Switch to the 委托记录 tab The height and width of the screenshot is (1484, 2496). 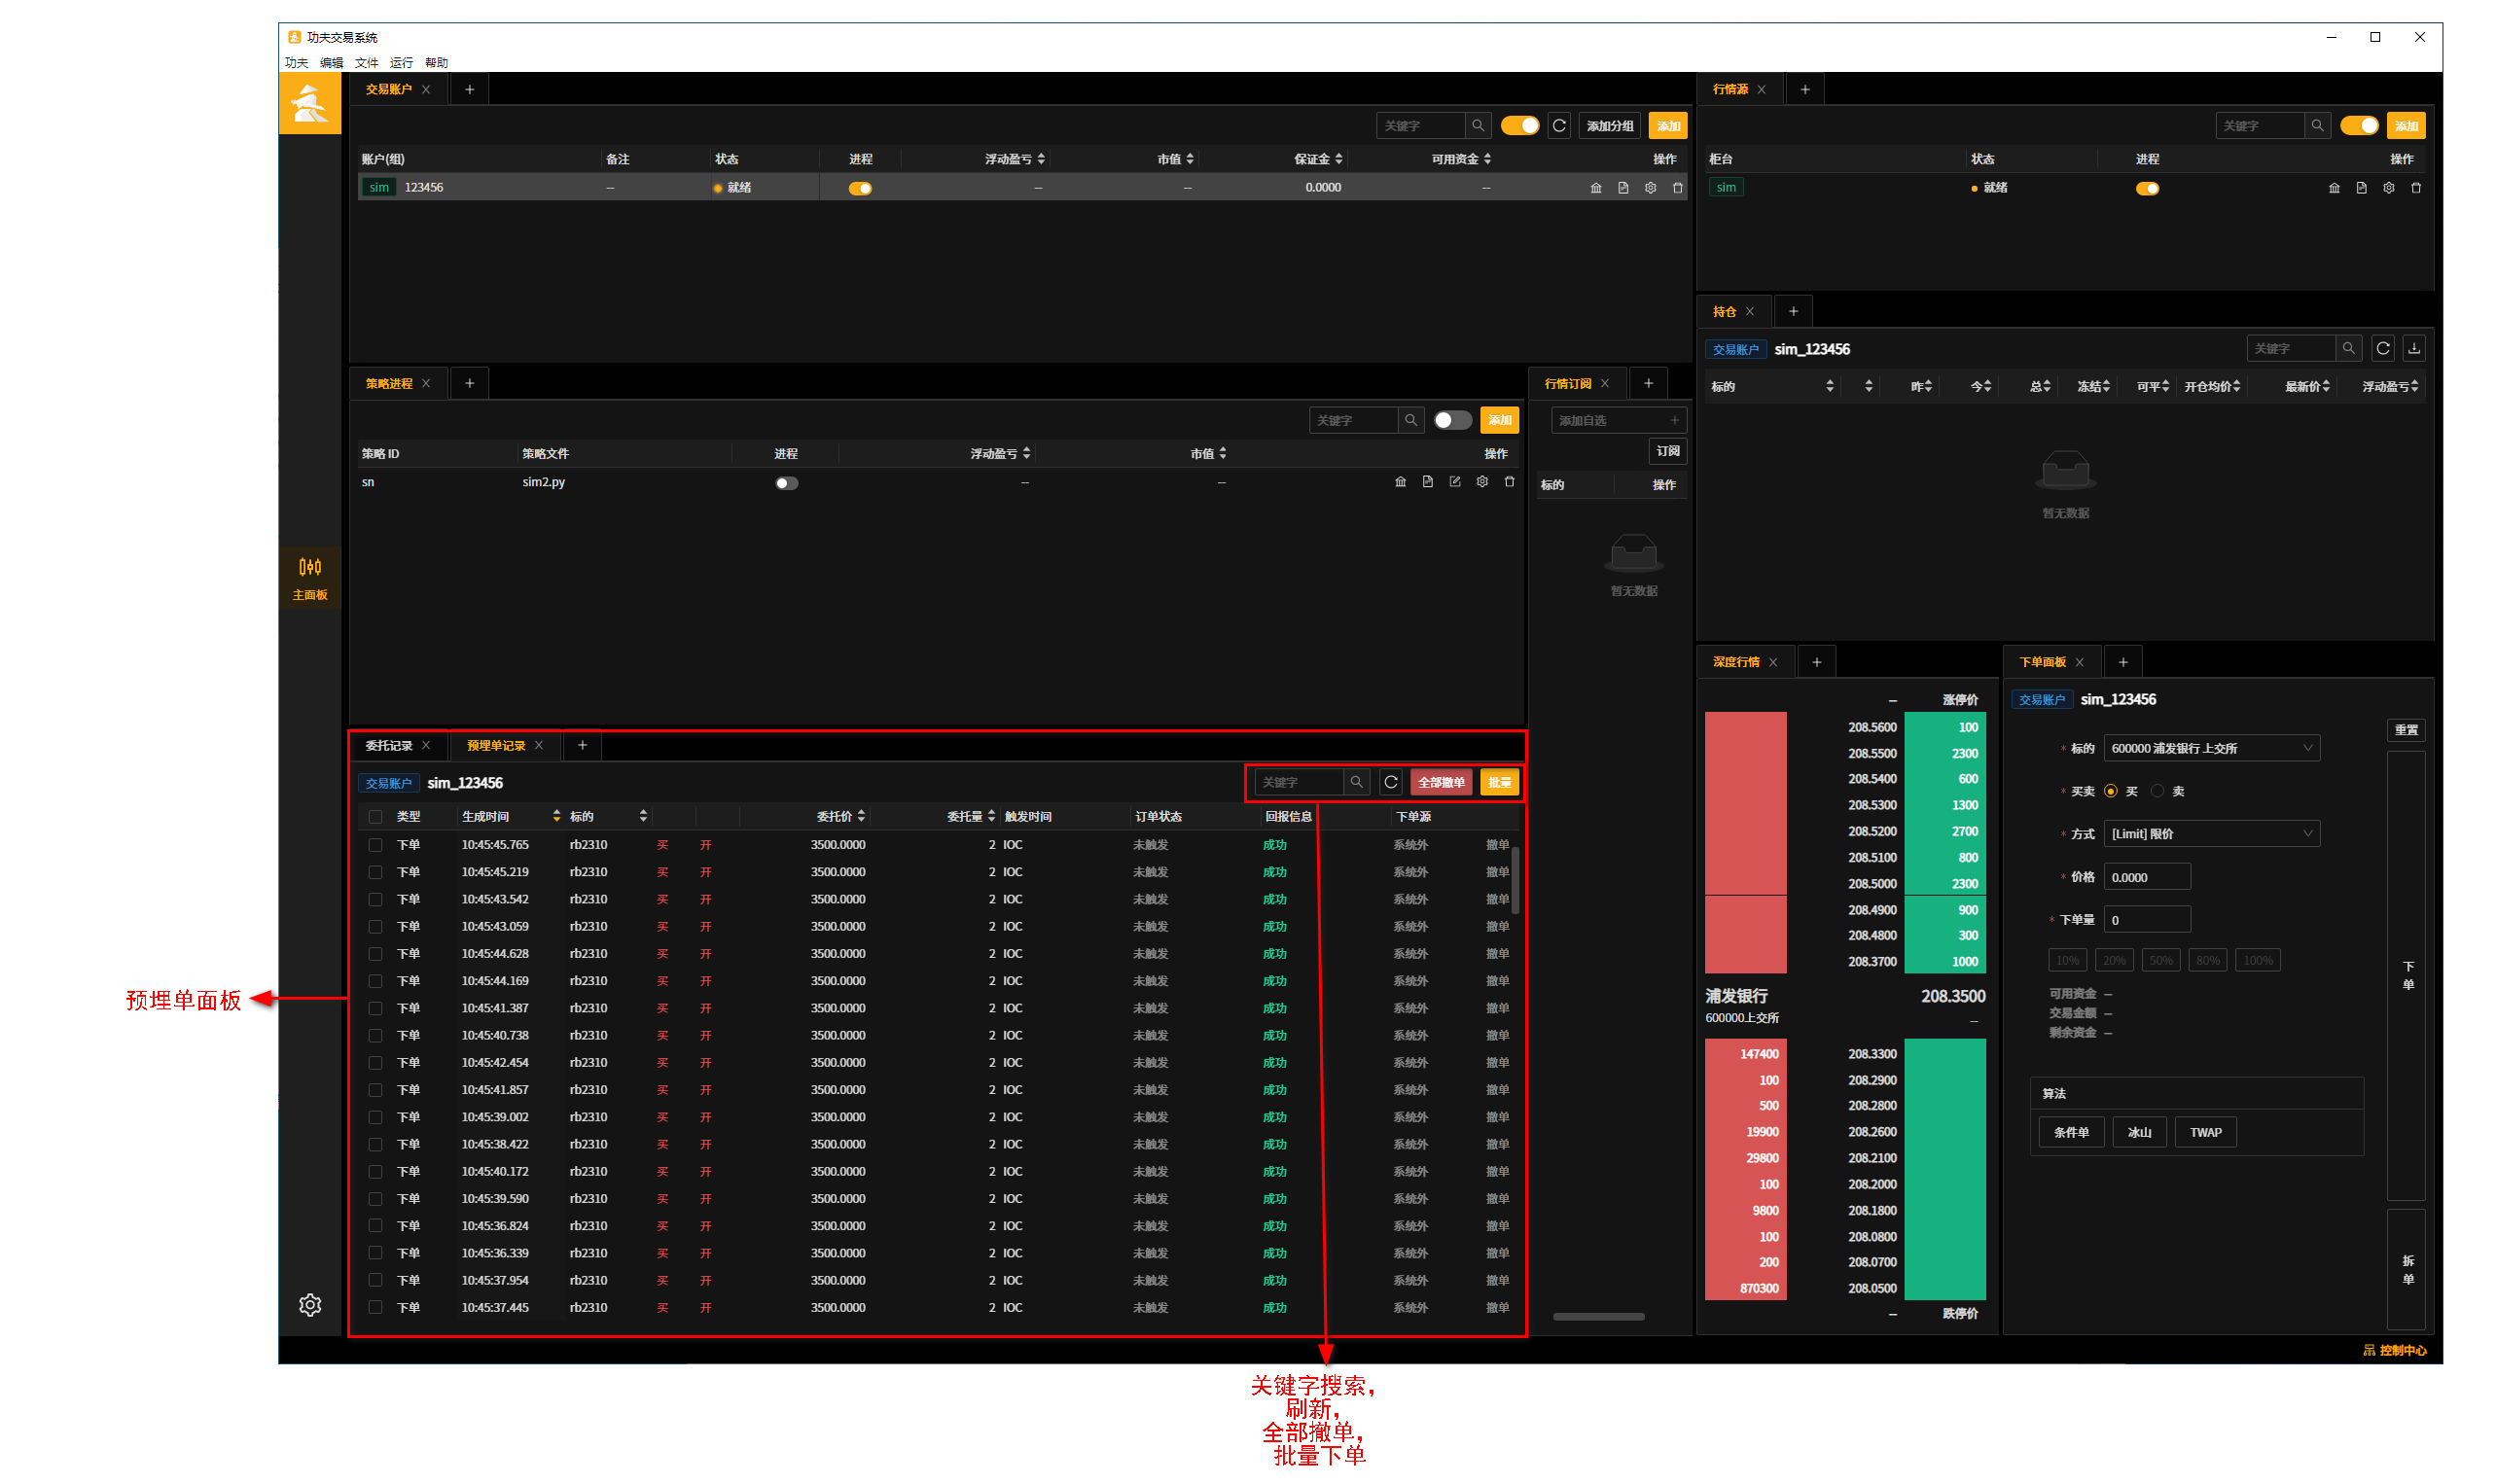[x=389, y=746]
